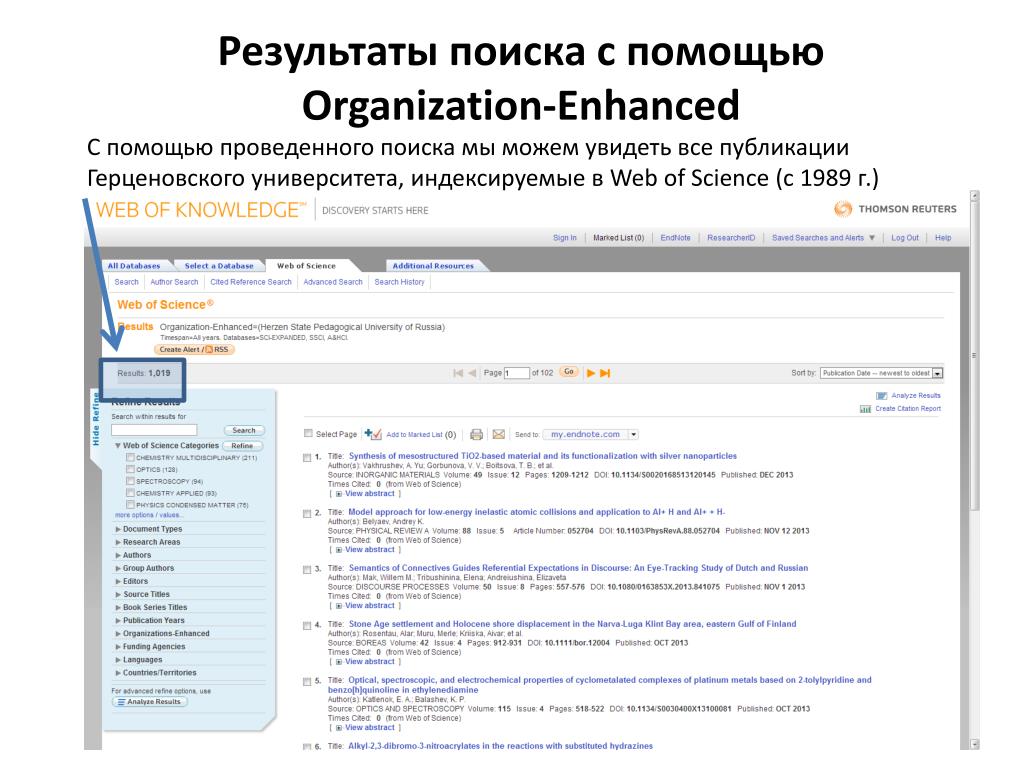The image size is (1024, 768).
Task: Check the box for result 4
Action: [x=307, y=626]
